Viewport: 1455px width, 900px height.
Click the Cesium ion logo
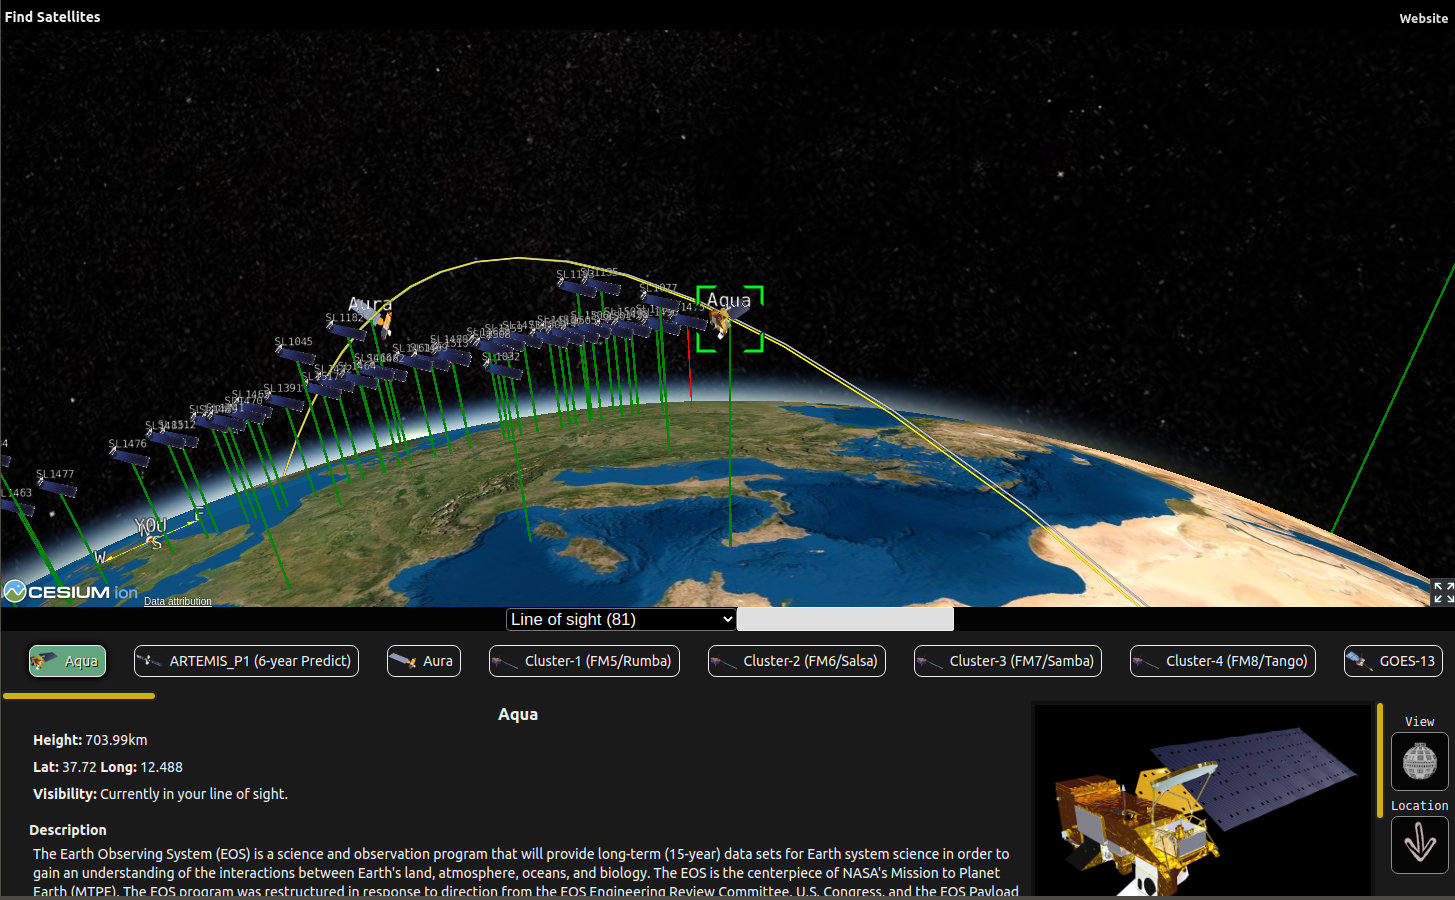[x=70, y=592]
